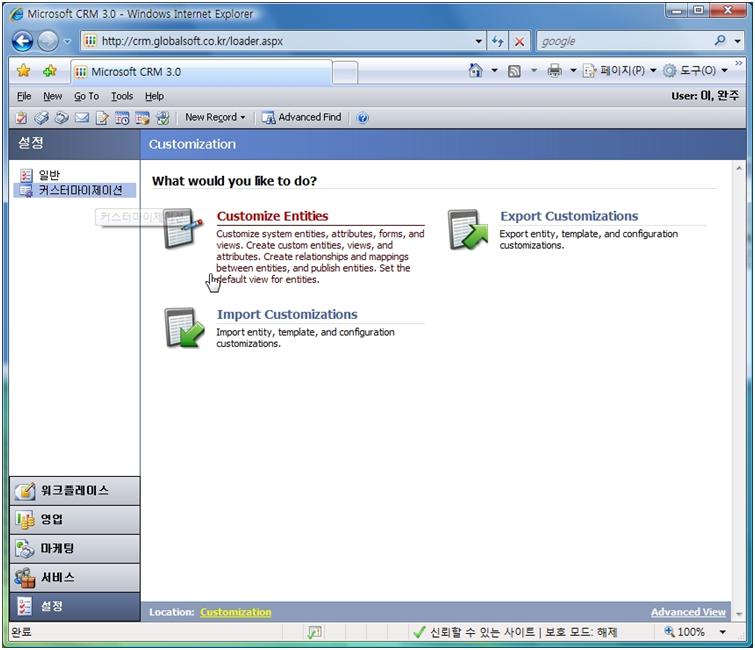Open the Feeds dropdown arrow
This screenshot has width=755, height=650.
[534, 71]
